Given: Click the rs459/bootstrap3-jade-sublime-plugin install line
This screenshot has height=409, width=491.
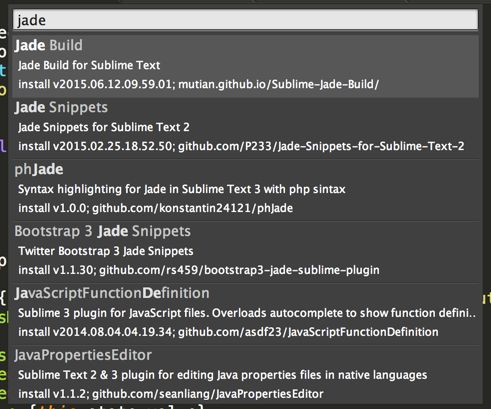Looking at the screenshot, I should [199, 270].
